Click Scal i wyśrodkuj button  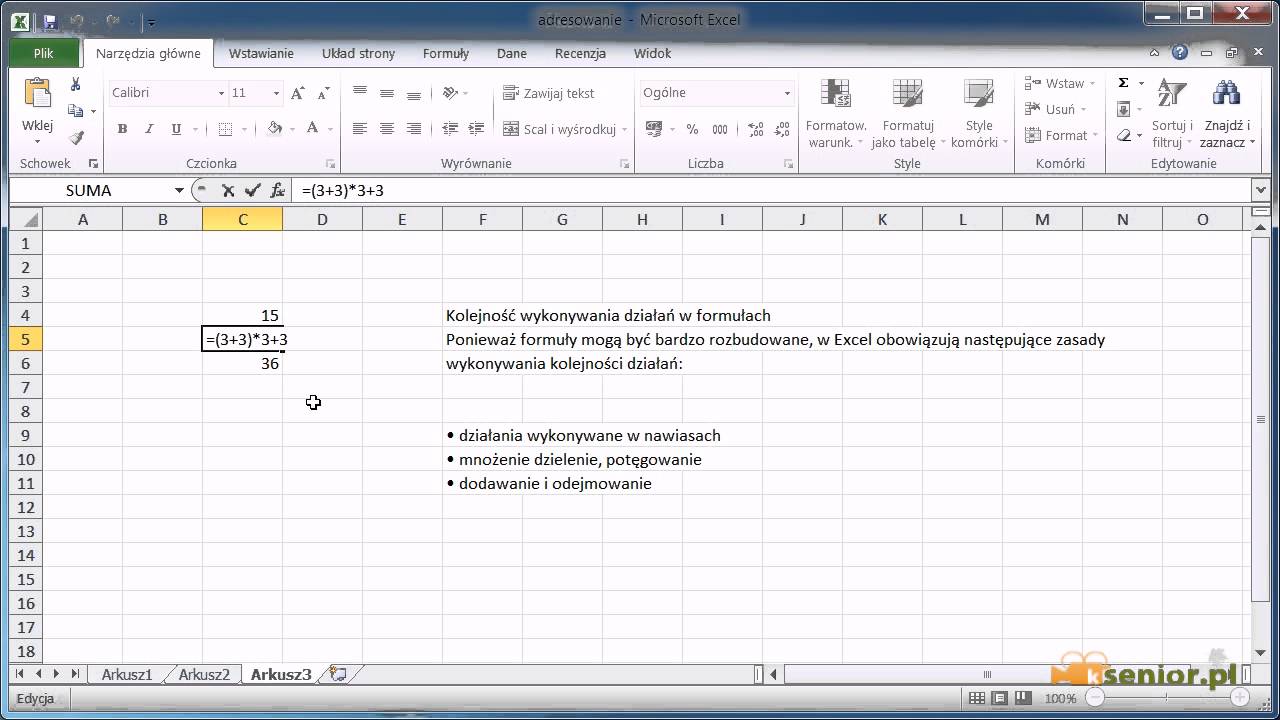click(x=565, y=129)
